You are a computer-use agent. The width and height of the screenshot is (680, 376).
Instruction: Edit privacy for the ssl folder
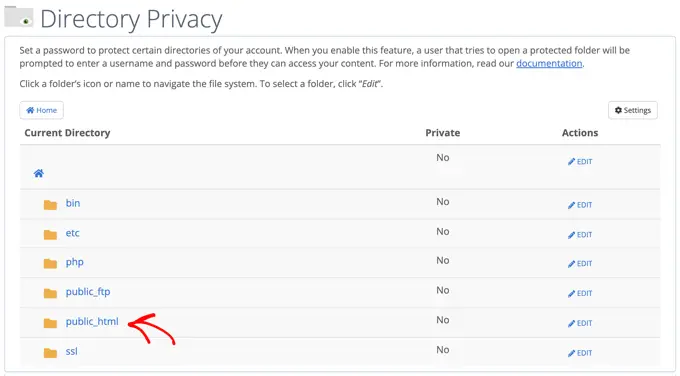tap(580, 353)
